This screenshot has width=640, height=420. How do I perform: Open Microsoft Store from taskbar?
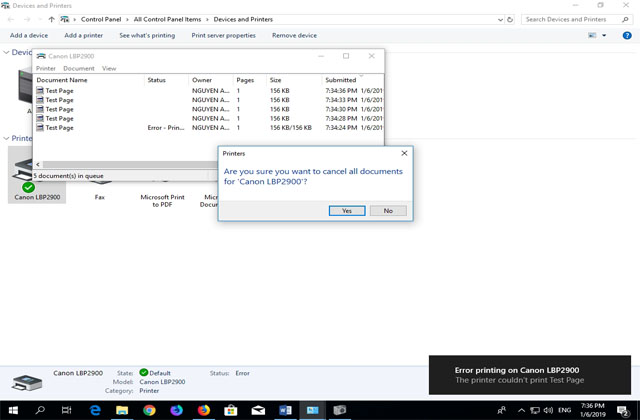click(x=231, y=410)
